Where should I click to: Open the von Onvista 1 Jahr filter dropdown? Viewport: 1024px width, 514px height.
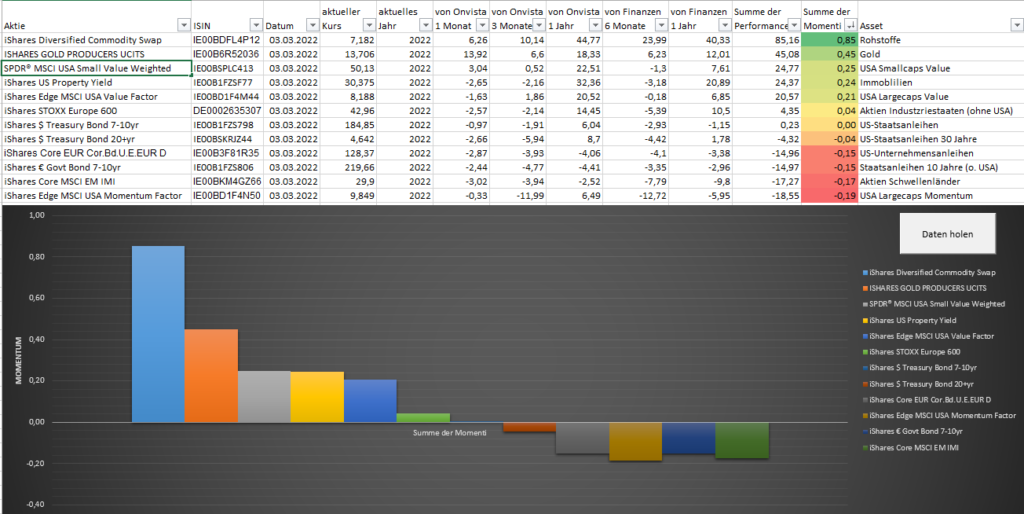click(x=595, y=26)
